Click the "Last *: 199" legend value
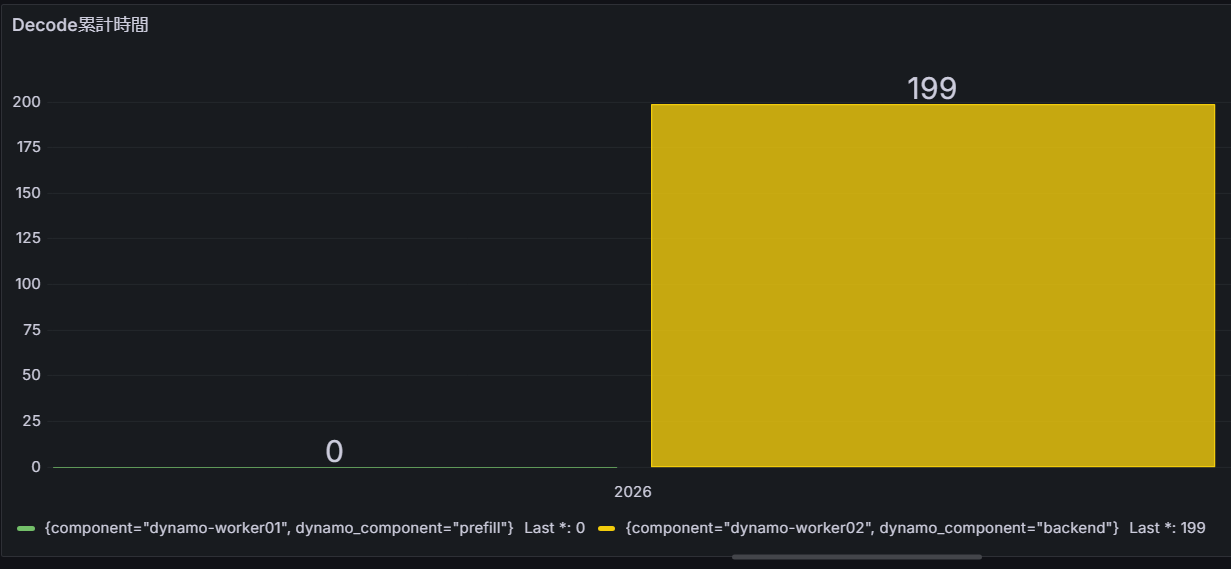This screenshot has width=1231, height=569. click(1167, 527)
